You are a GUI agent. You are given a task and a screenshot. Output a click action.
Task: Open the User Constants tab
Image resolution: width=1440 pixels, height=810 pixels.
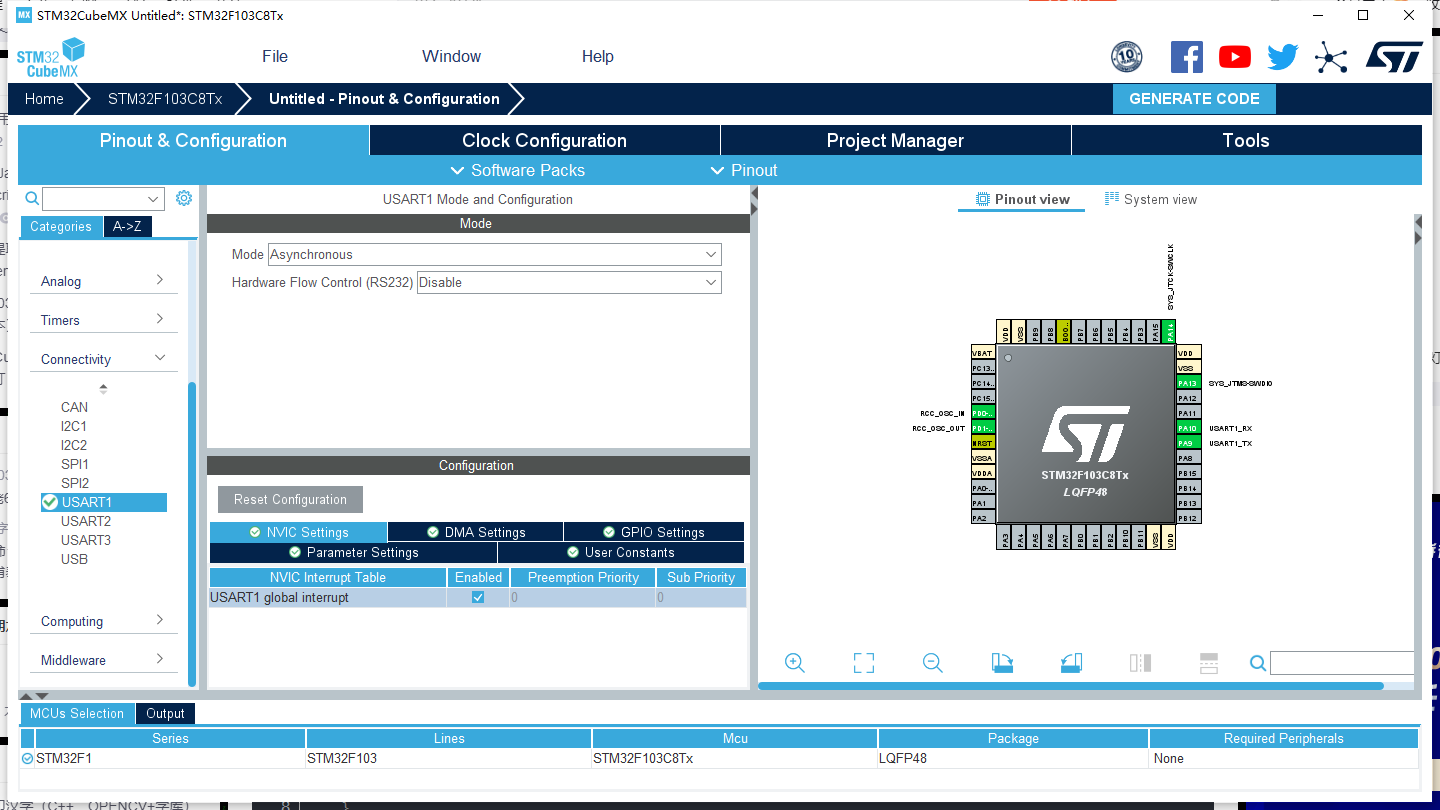(x=621, y=552)
